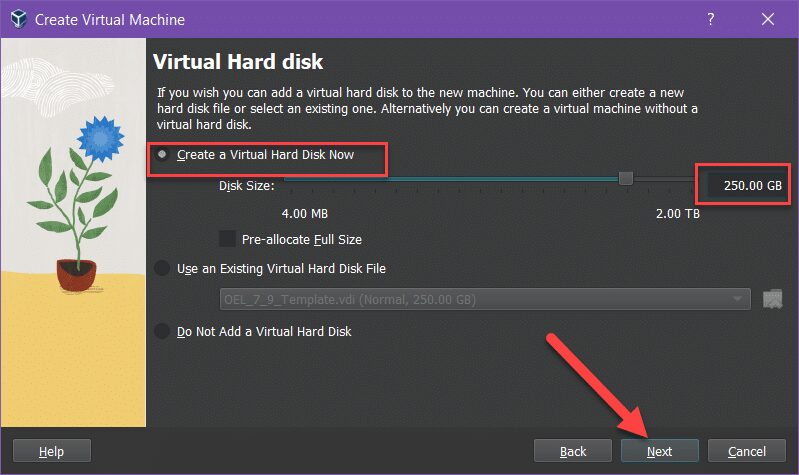Click the 2.00 TB maximum size label

(678, 214)
